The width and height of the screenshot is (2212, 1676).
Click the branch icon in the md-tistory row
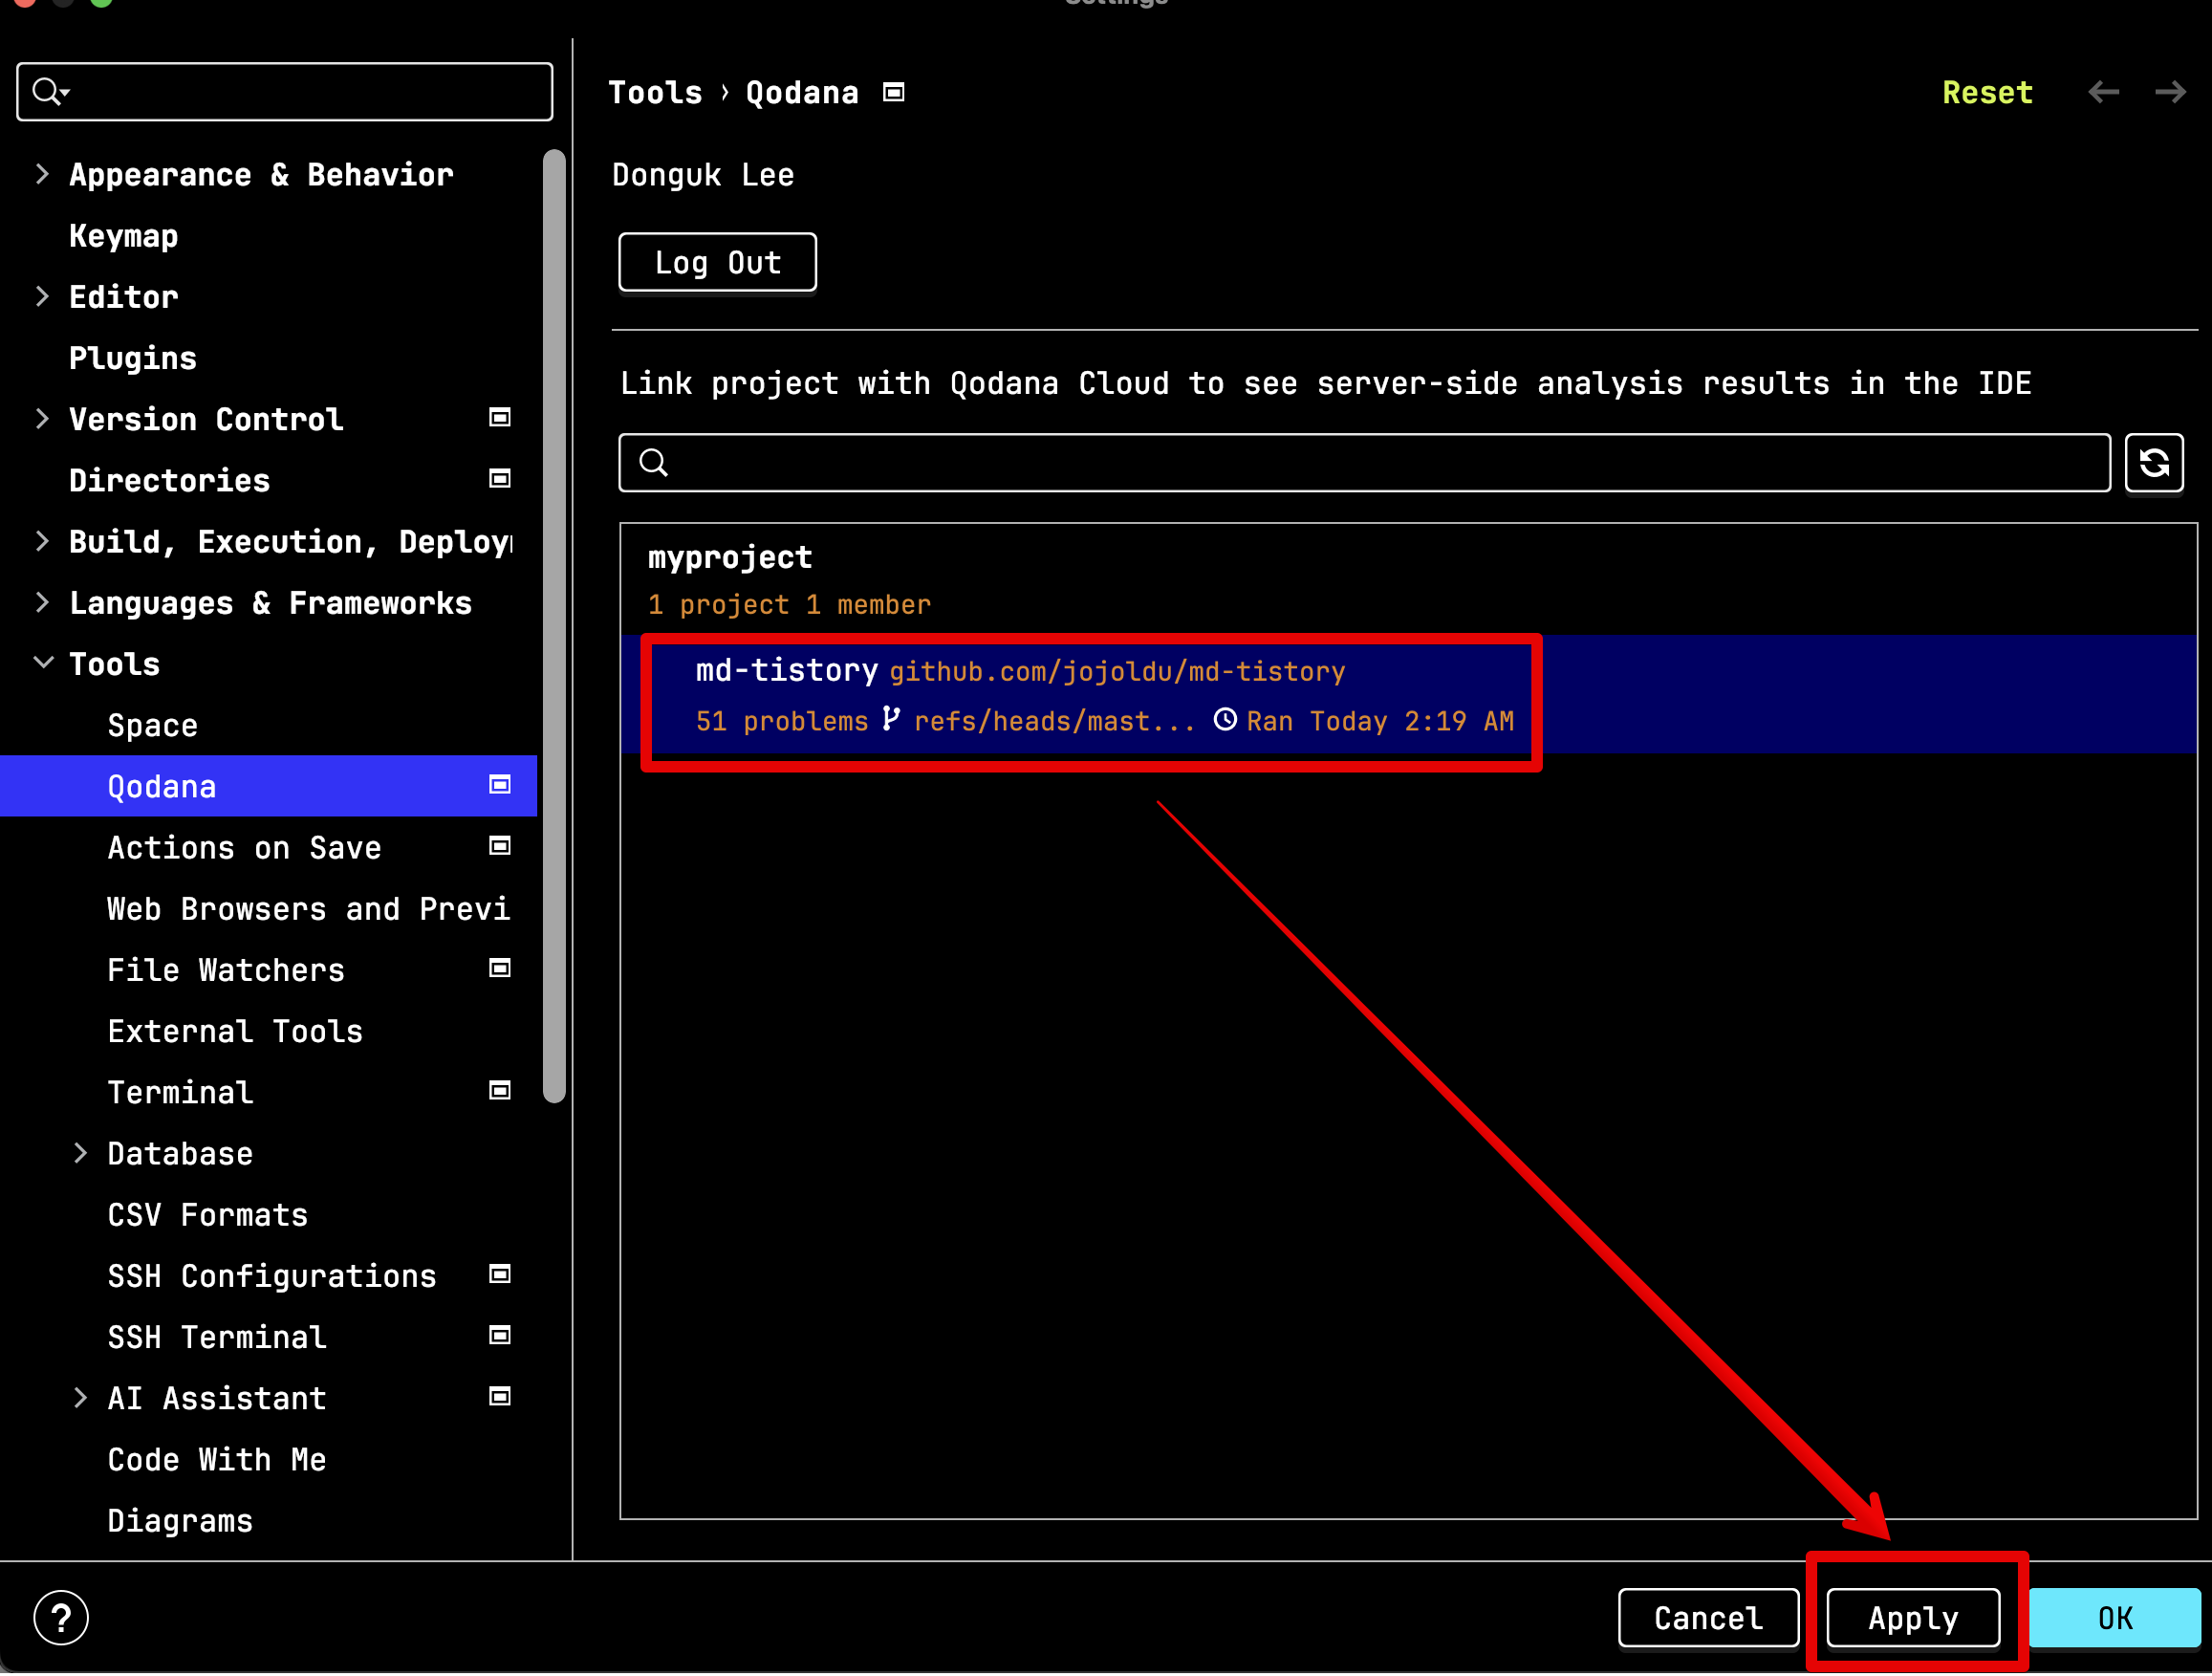(891, 719)
